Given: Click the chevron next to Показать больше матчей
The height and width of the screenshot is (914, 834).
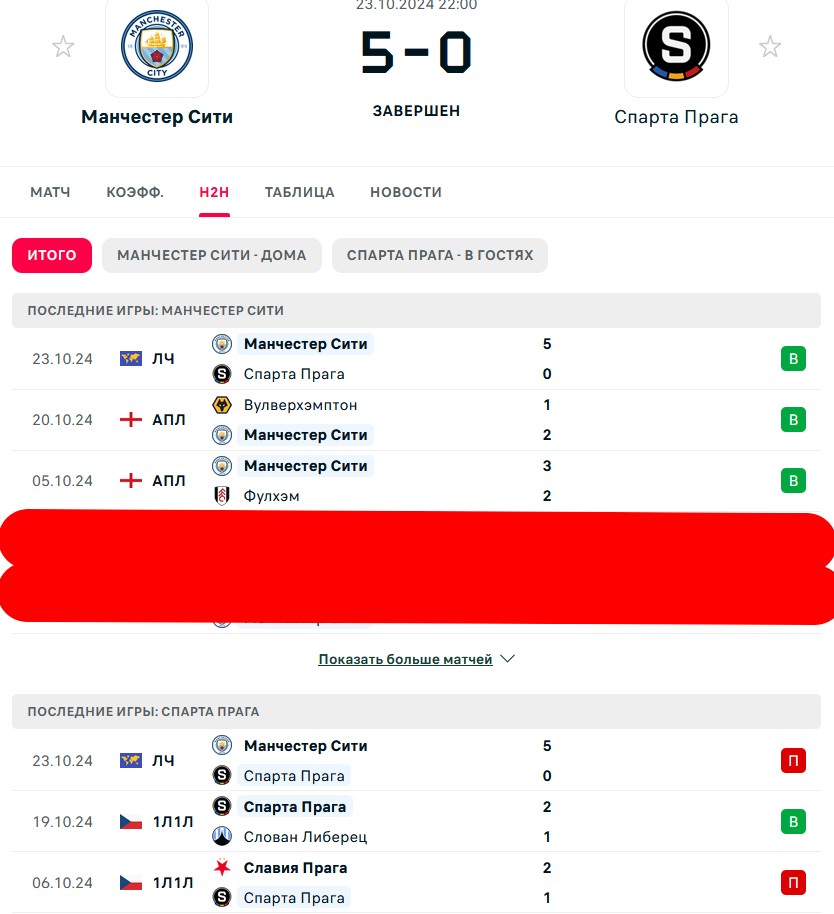Looking at the screenshot, I should [x=508, y=659].
